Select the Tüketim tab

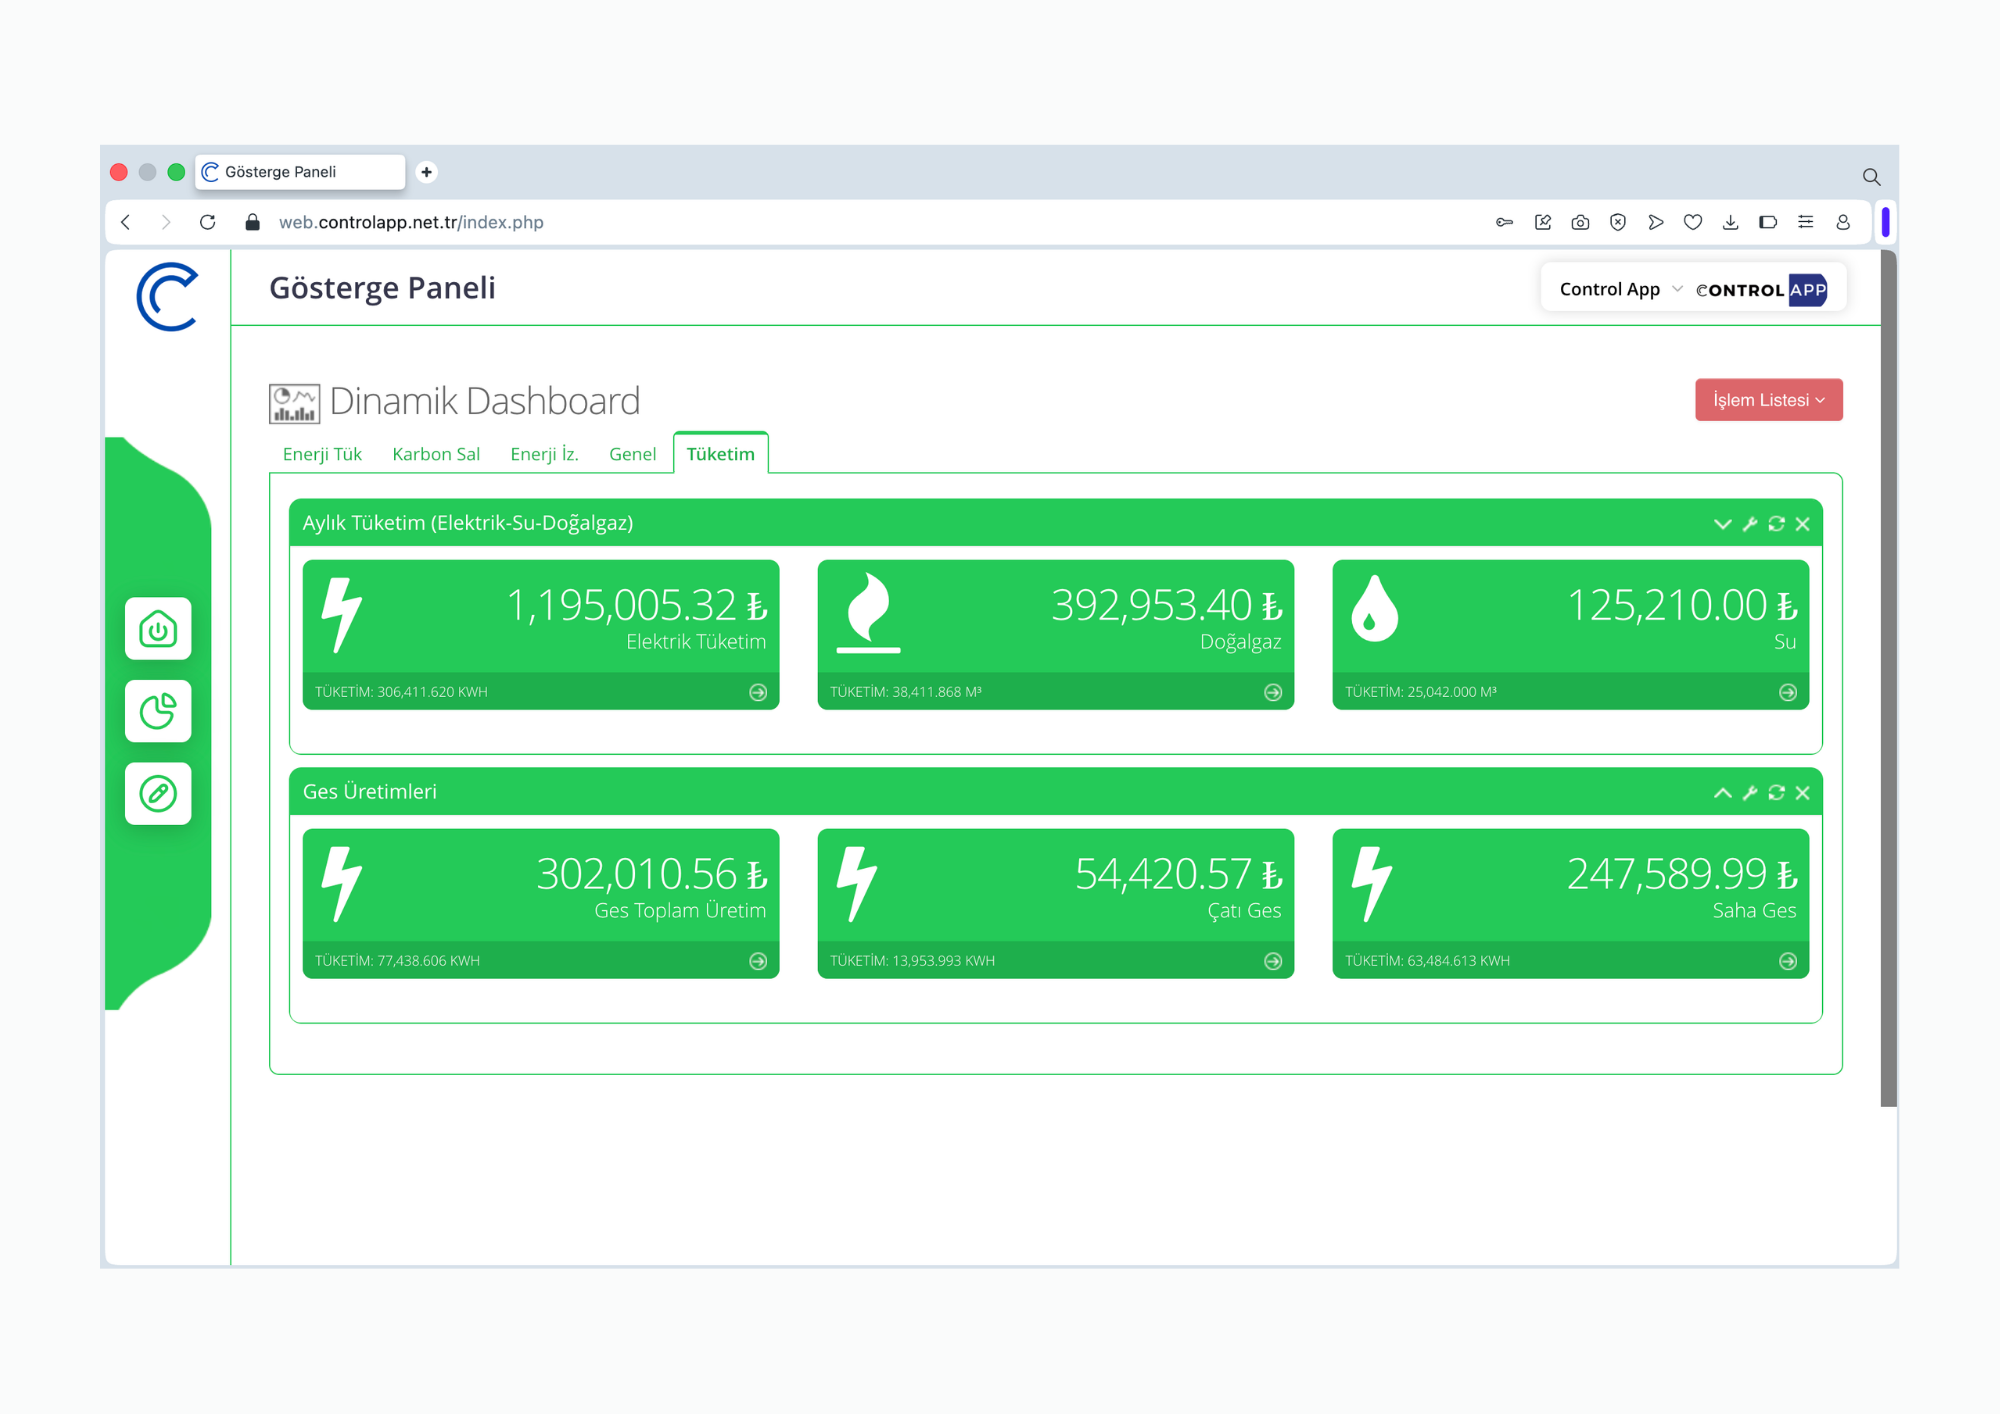(x=721, y=454)
